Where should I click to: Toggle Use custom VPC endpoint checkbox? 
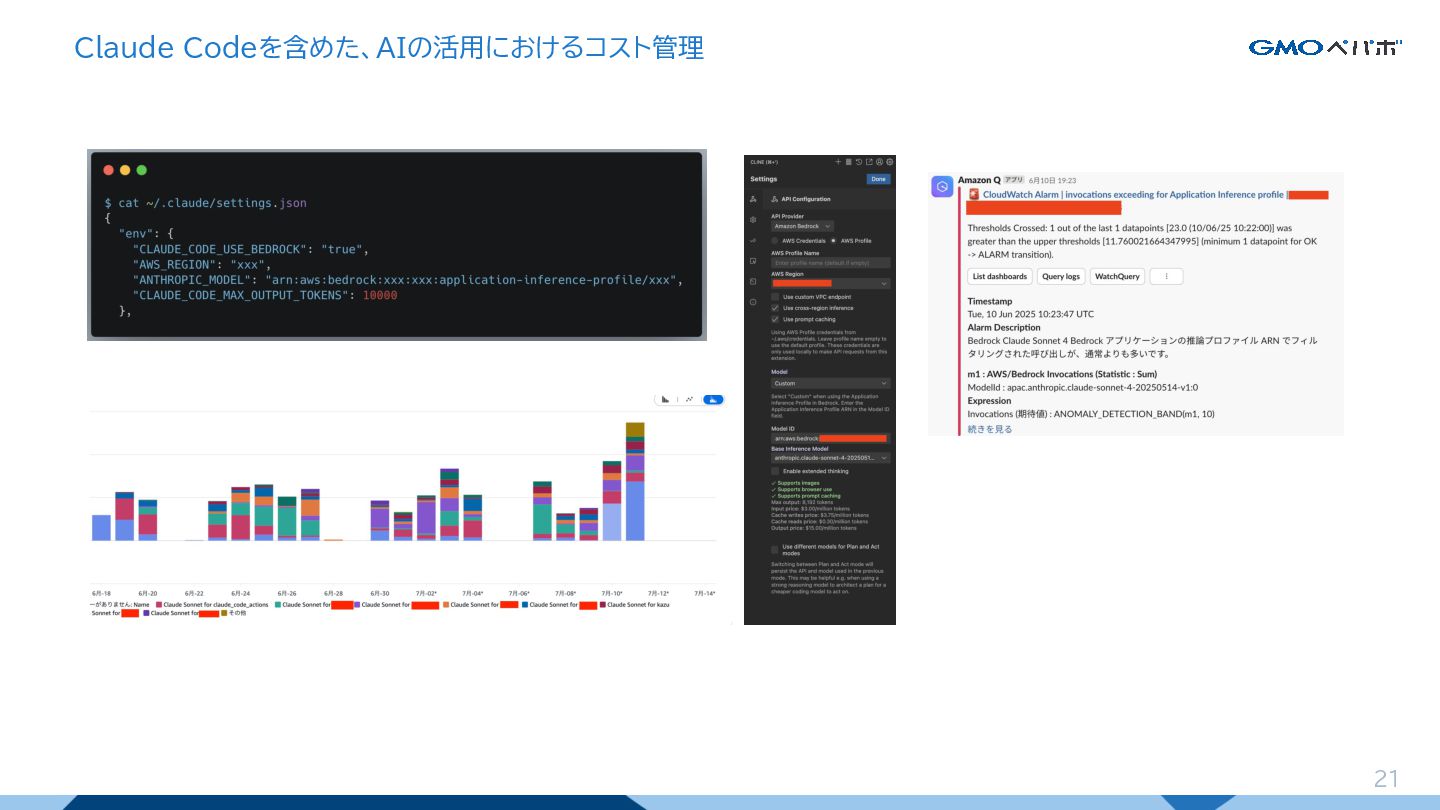click(x=775, y=297)
